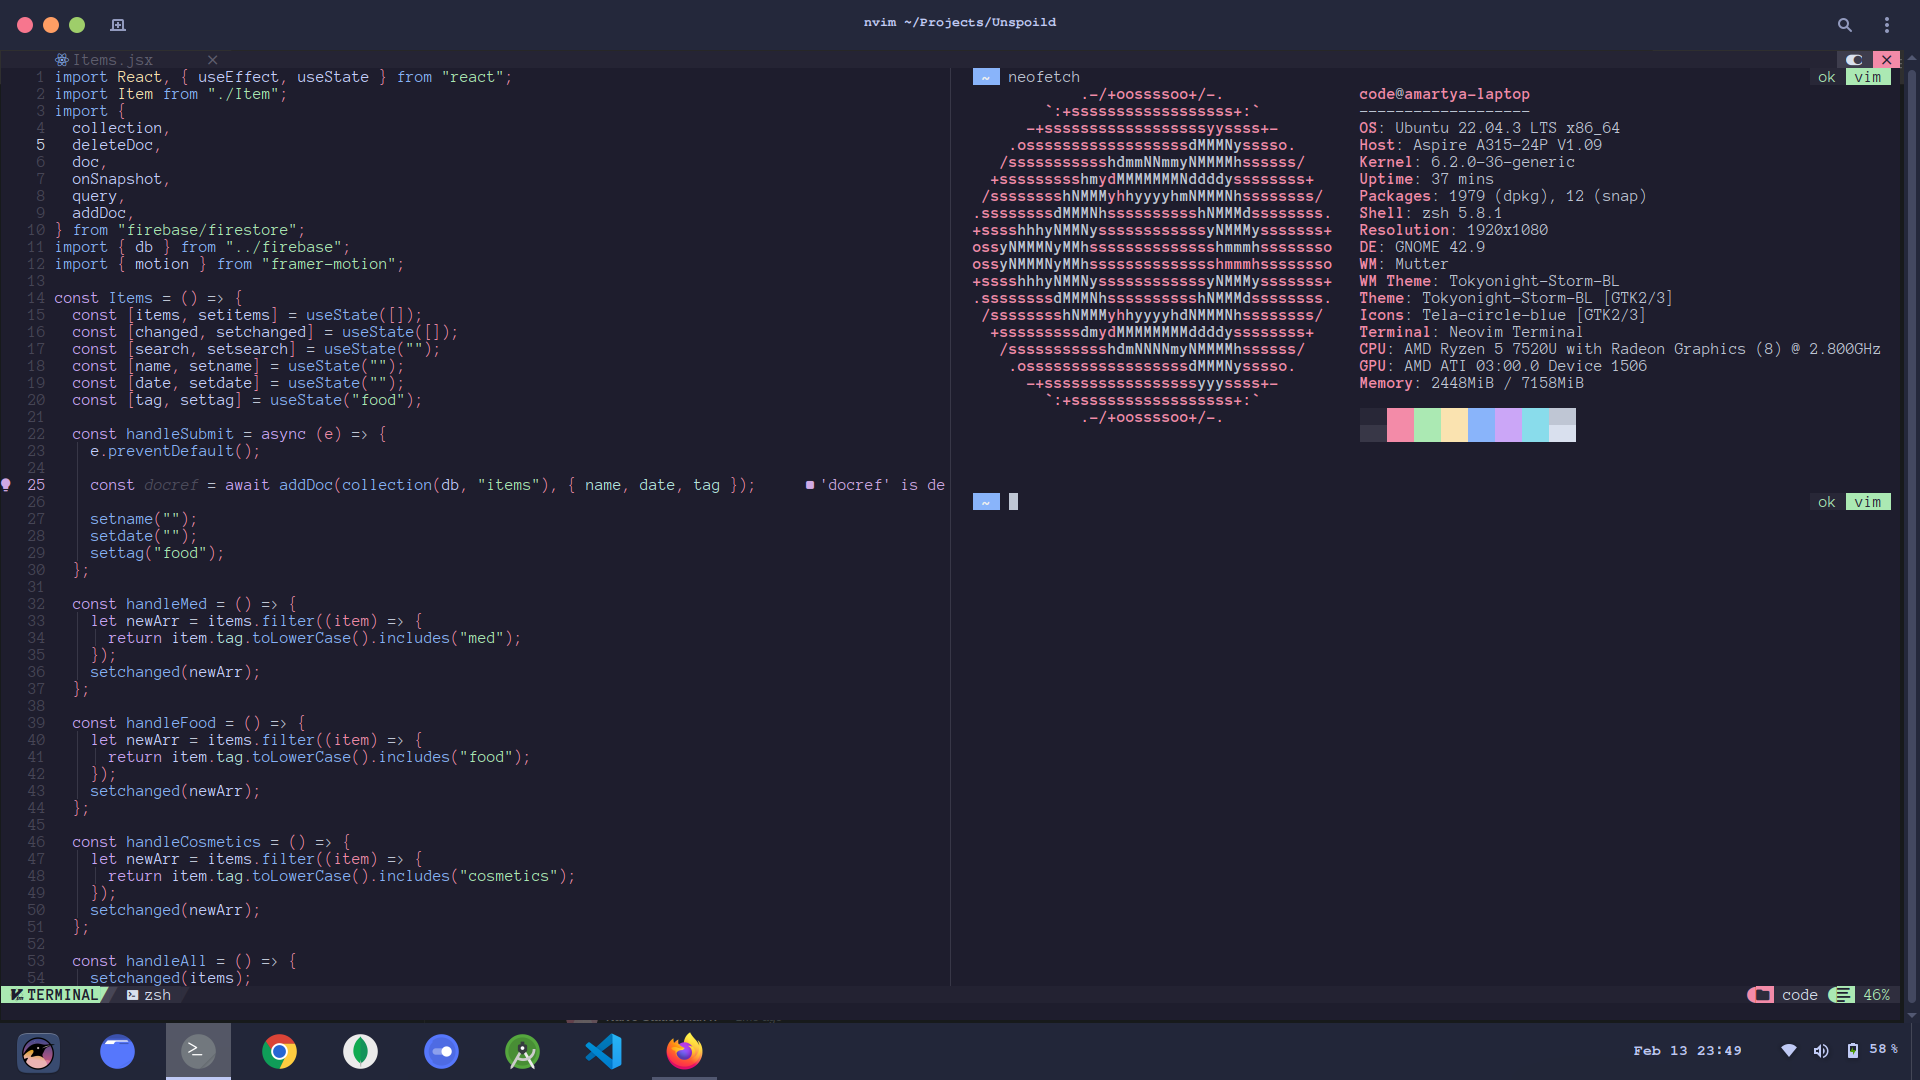This screenshot has height=1080, width=1920.
Task: Launch Google Chrome from the taskbar
Action: [279, 1051]
